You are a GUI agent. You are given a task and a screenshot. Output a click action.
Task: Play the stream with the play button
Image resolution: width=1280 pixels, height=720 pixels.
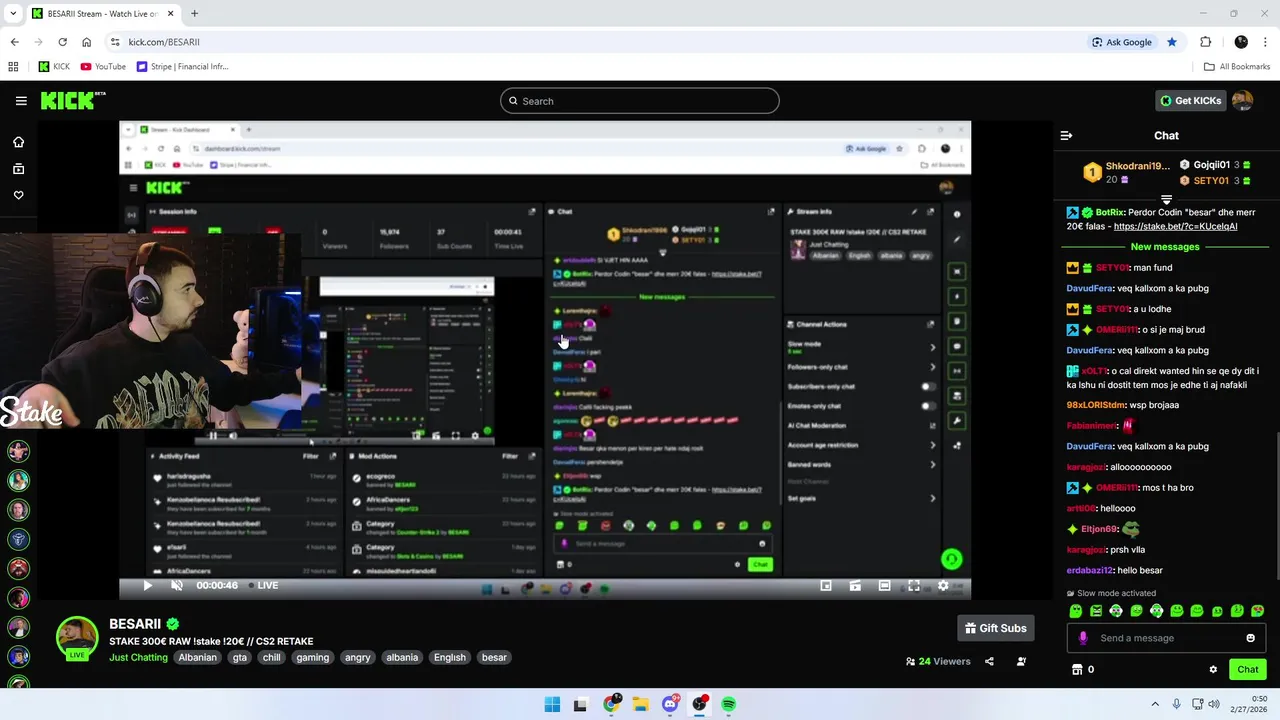(x=147, y=585)
